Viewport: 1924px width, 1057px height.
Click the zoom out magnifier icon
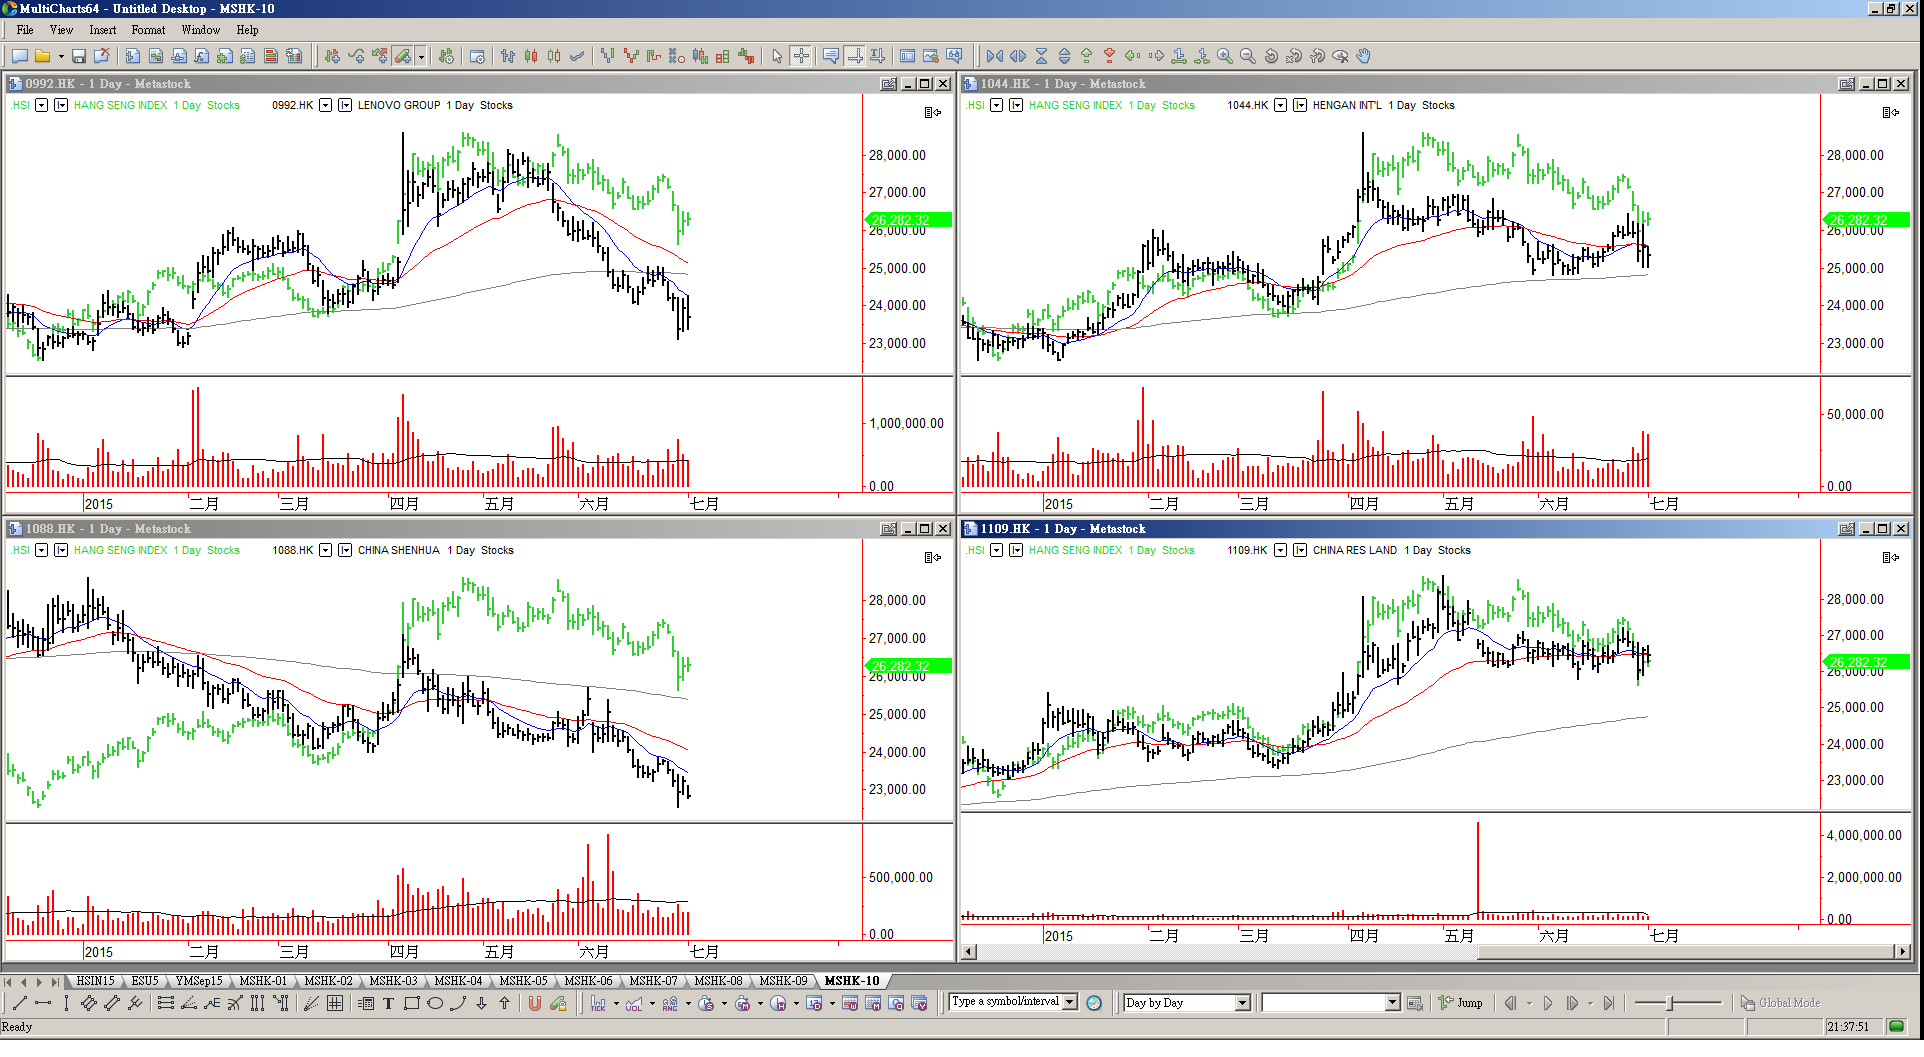(1247, 57)
